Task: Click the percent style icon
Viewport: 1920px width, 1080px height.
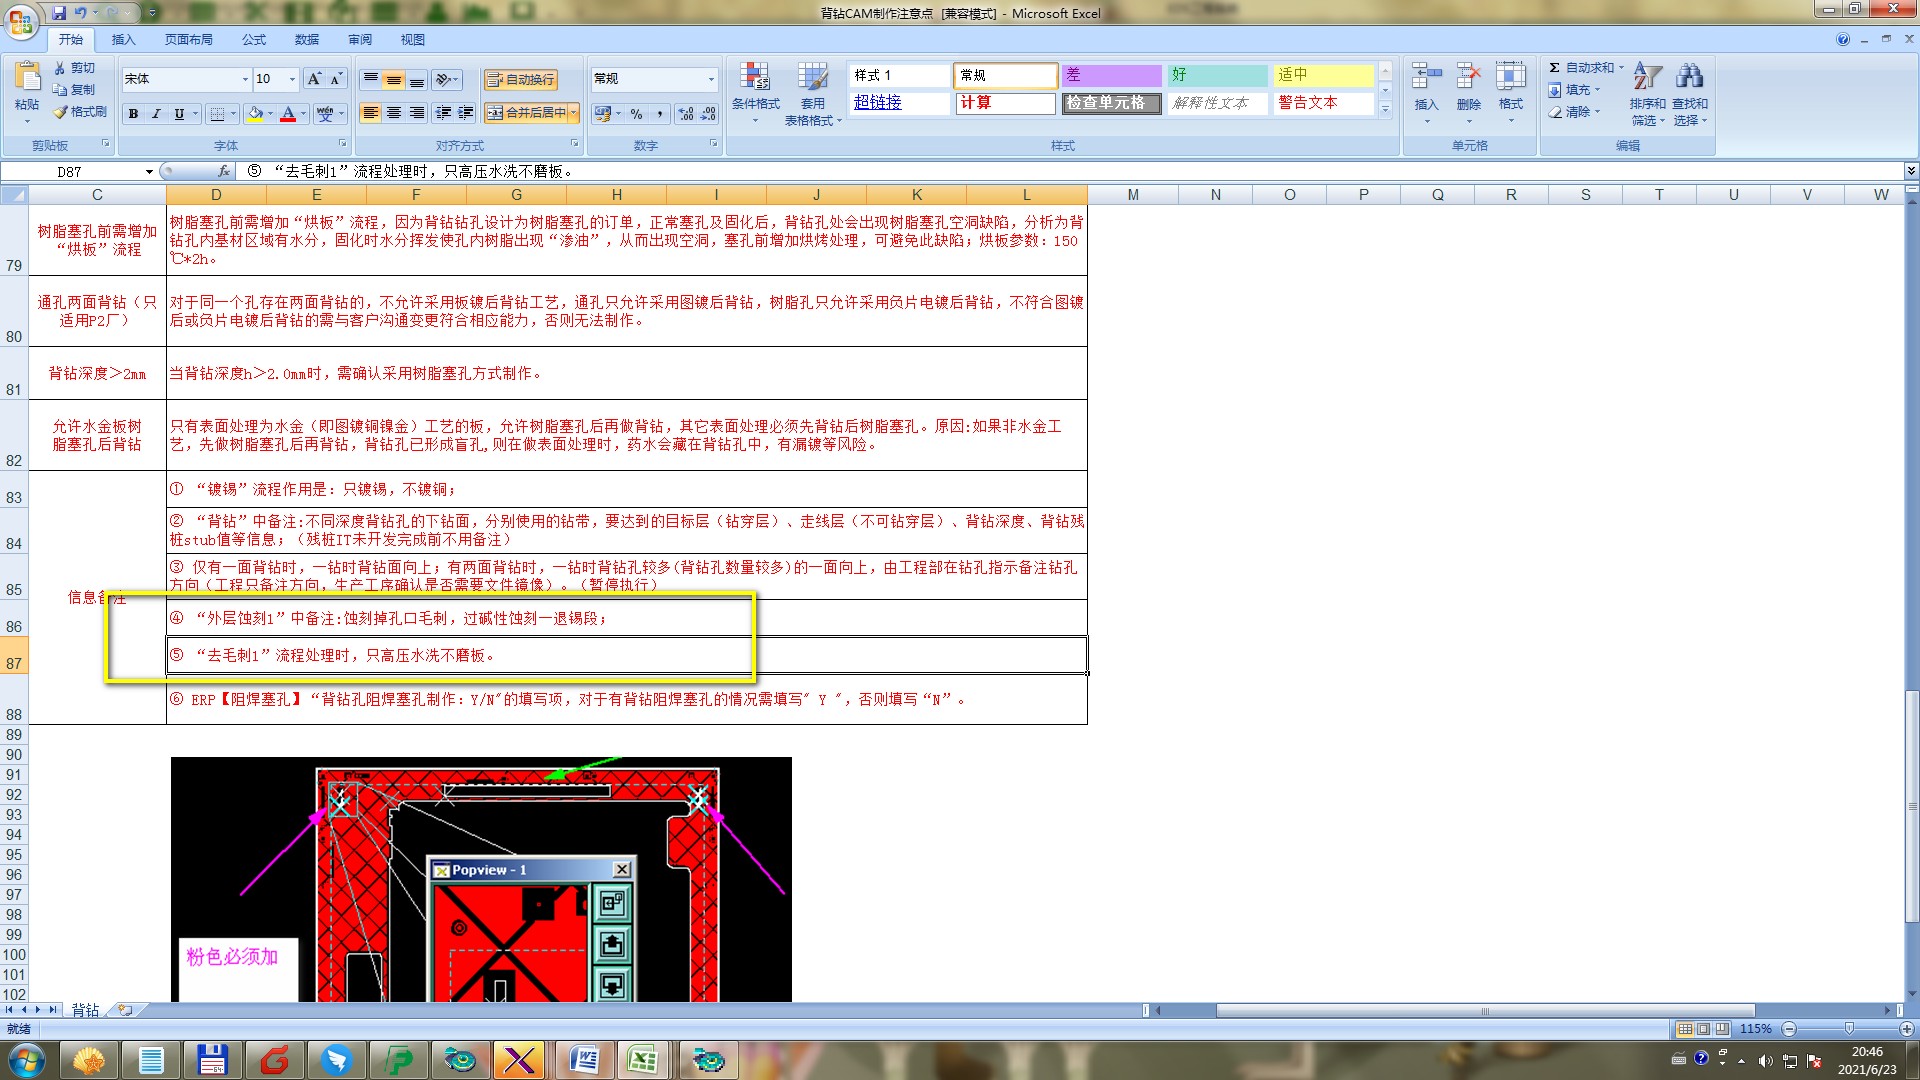Action: 636,114
